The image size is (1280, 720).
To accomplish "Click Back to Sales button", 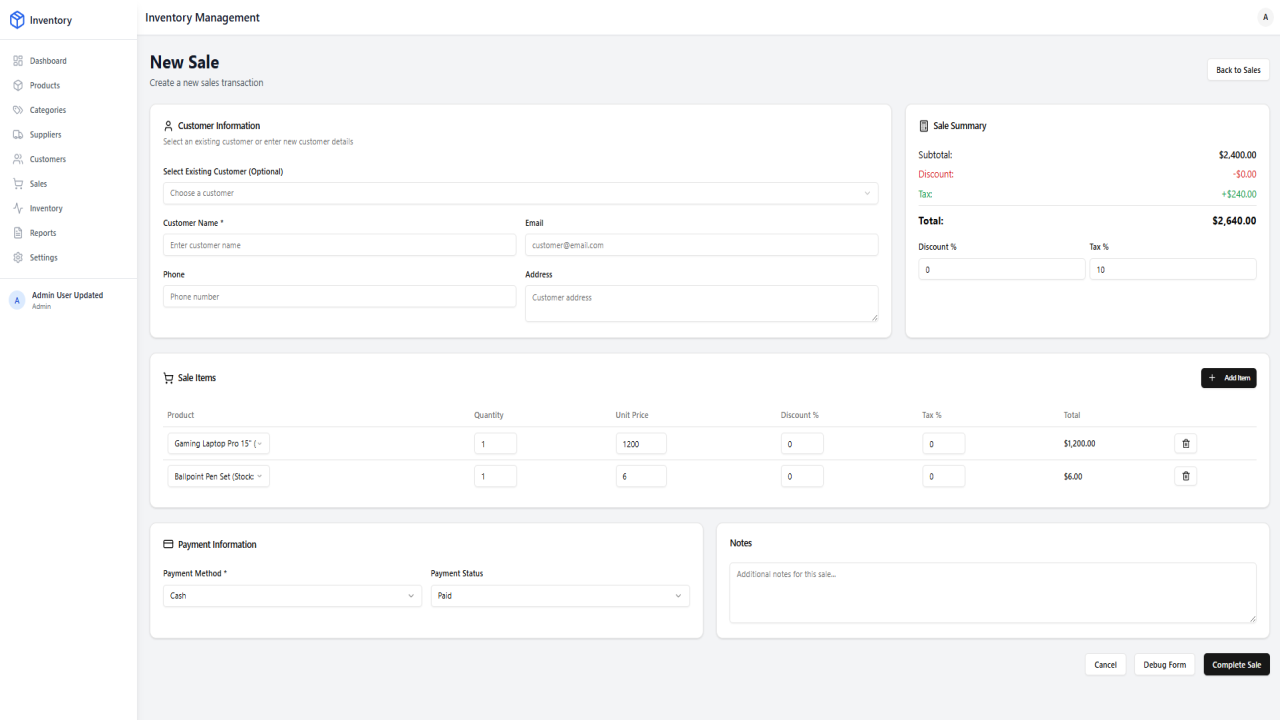I will [1238, 70].
